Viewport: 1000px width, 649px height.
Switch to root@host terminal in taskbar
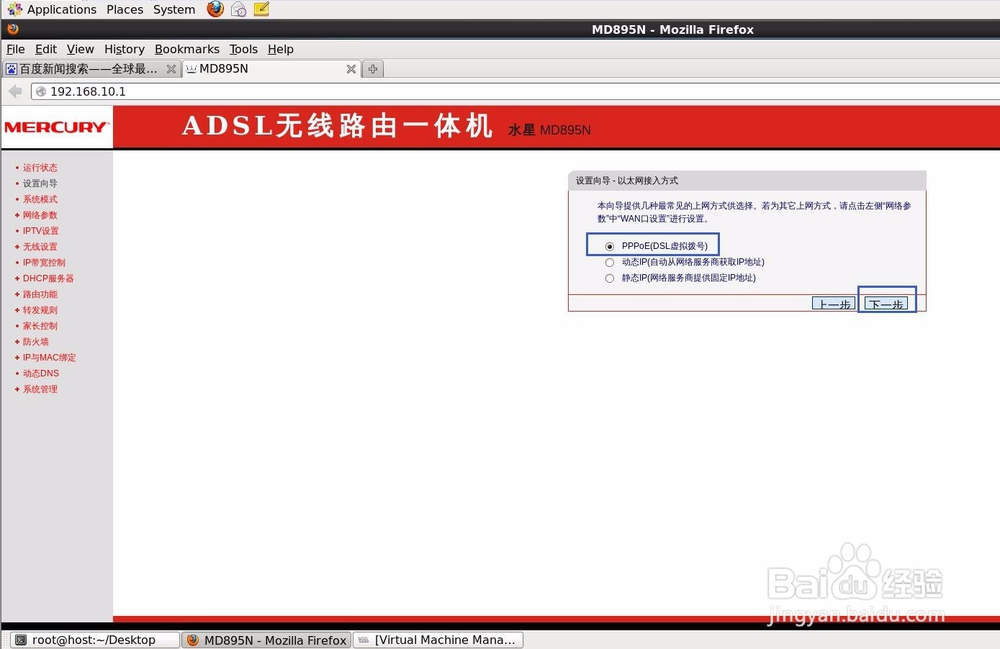point(95,639)
